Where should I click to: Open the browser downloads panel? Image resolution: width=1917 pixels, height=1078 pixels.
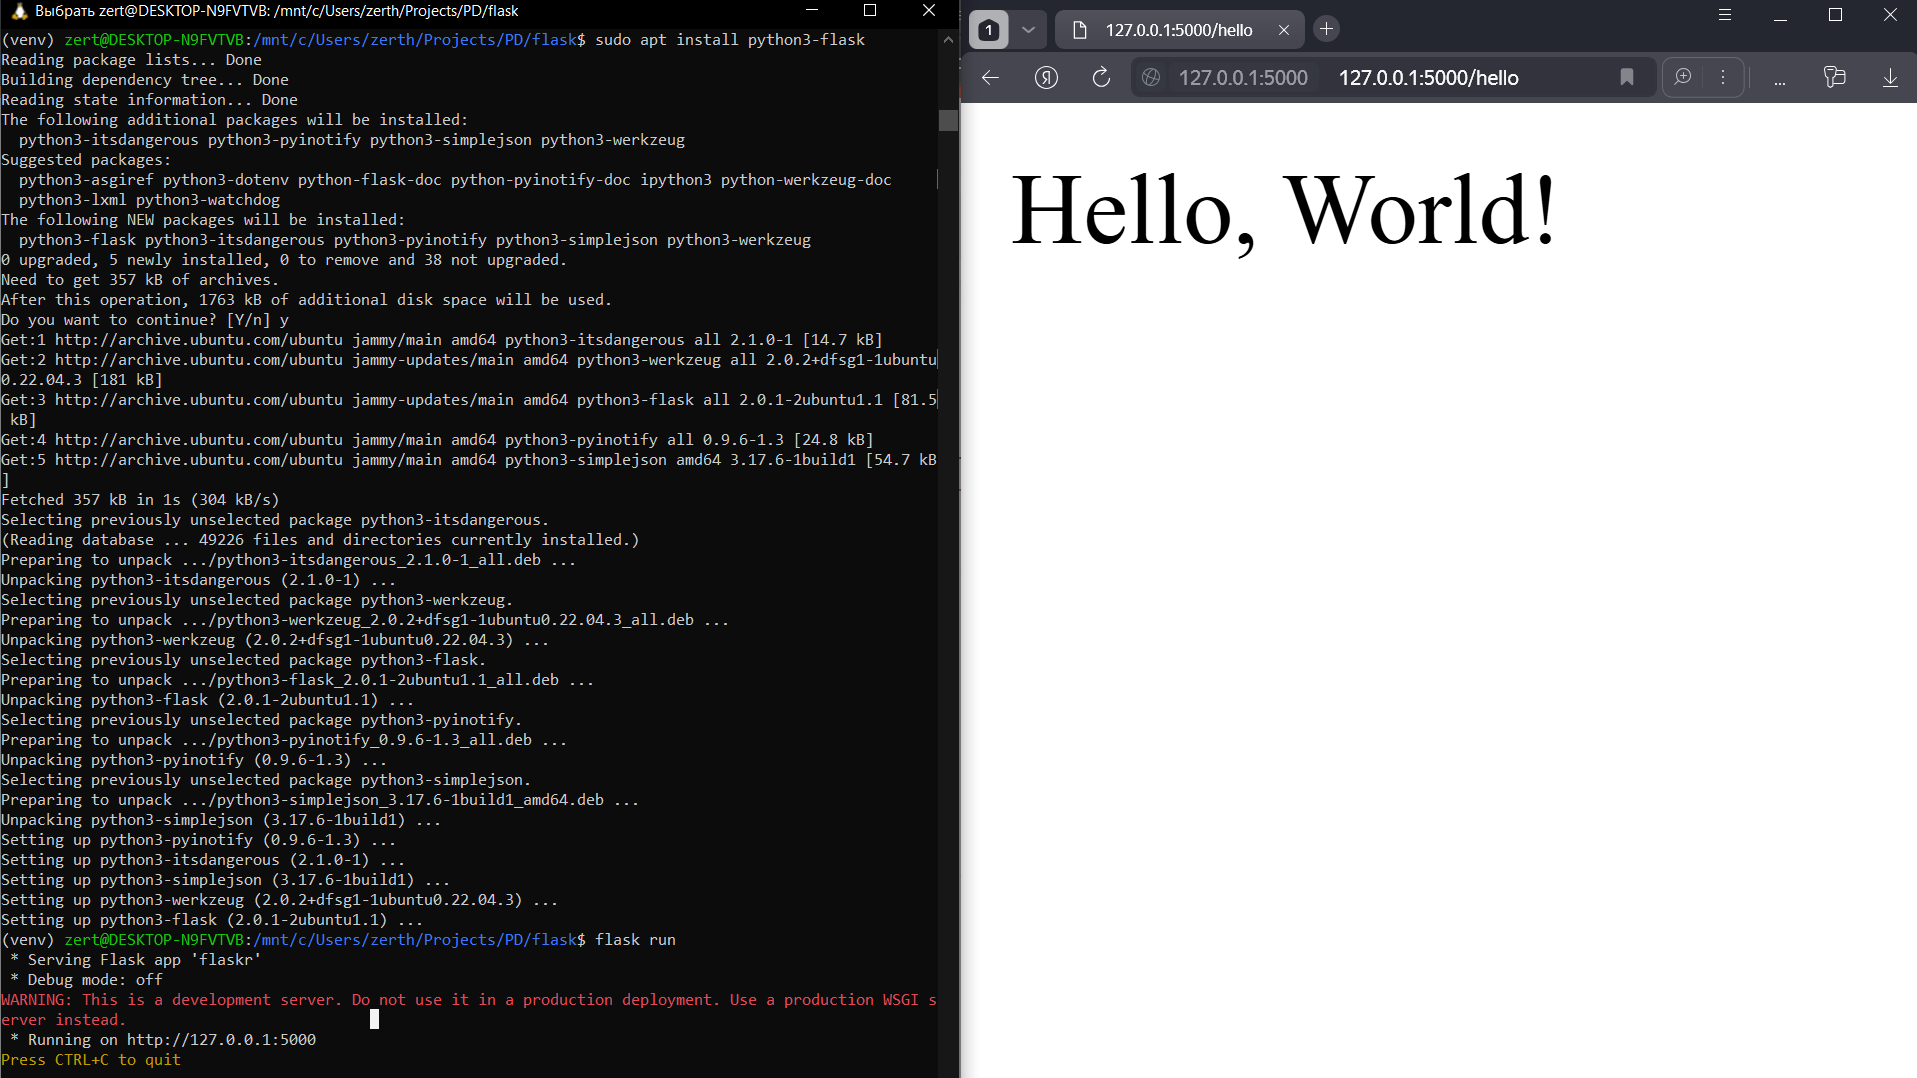[x=1890, y=77]
